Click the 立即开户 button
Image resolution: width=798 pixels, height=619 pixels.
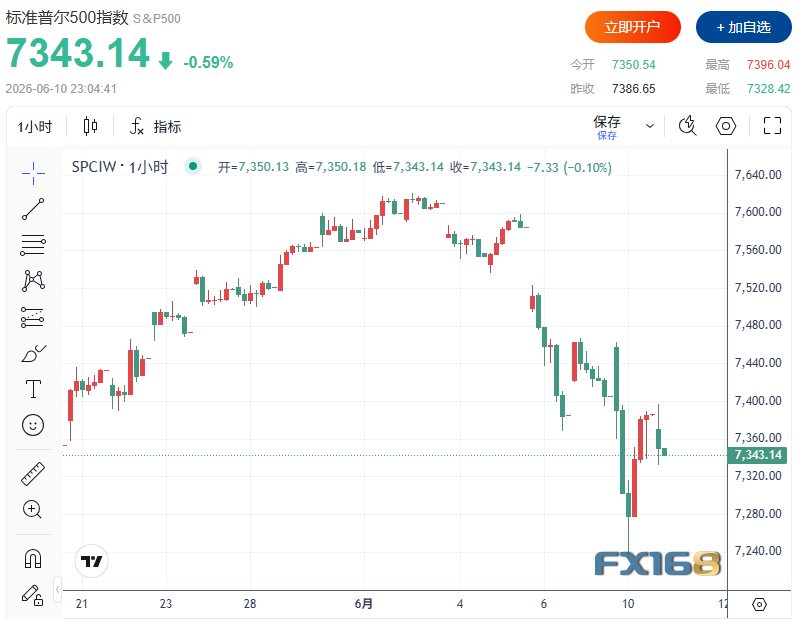point(633,27)
